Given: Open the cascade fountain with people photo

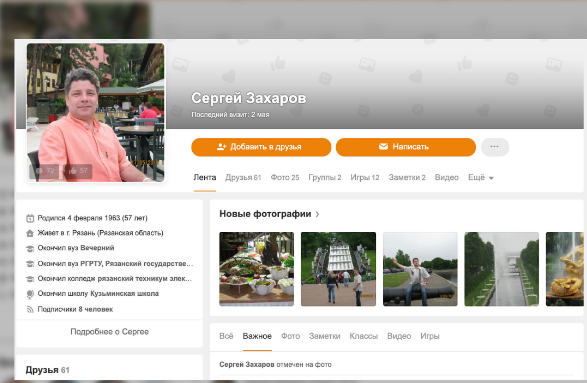Looking at the screenshot, I should tap(338, 269).
